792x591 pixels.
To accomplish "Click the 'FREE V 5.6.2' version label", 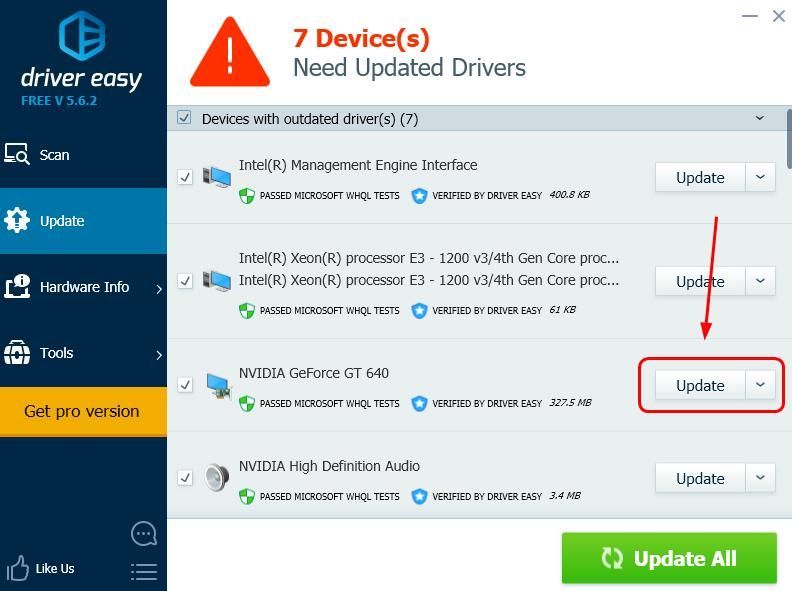I will point(59,101).
